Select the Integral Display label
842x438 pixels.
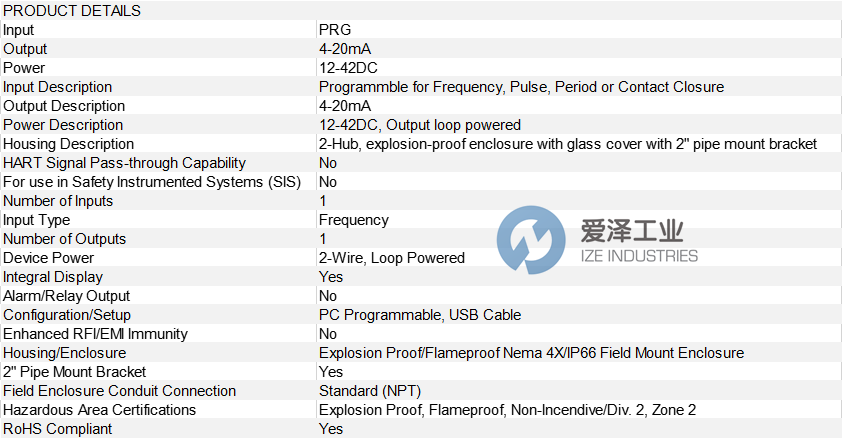coord(53,277)
